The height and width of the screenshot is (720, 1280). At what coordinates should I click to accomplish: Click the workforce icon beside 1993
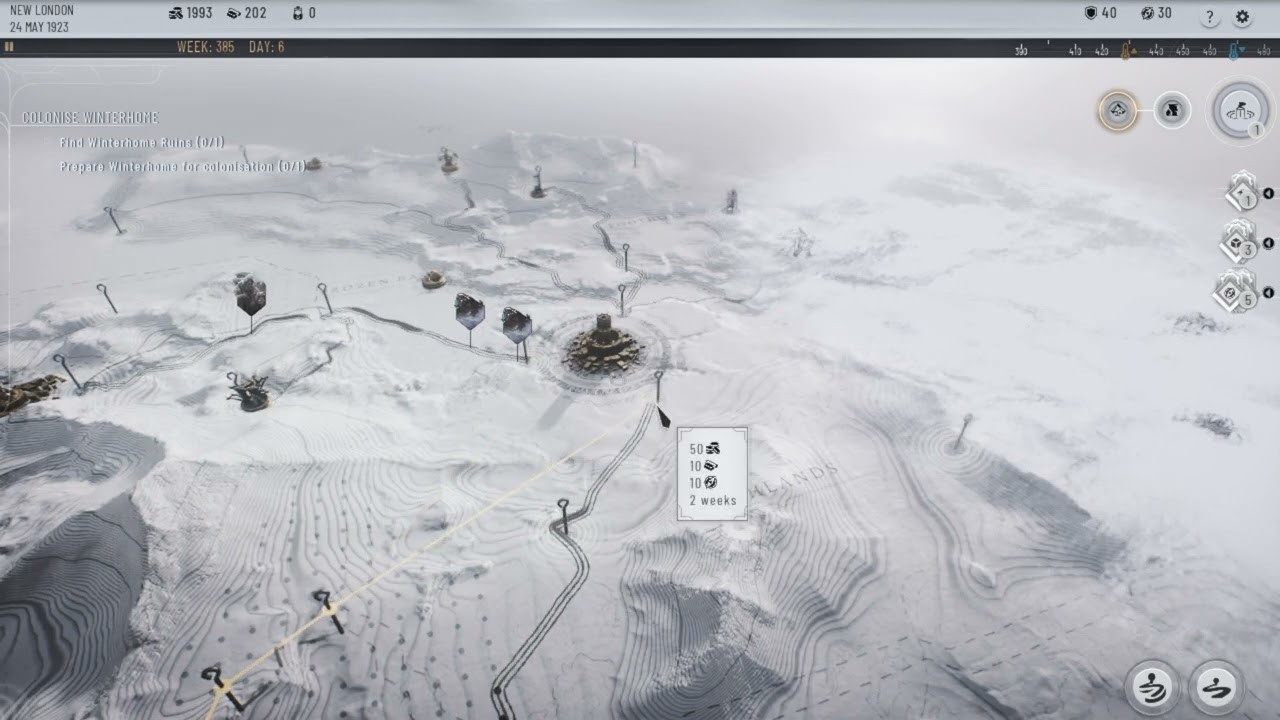point(176,13)
